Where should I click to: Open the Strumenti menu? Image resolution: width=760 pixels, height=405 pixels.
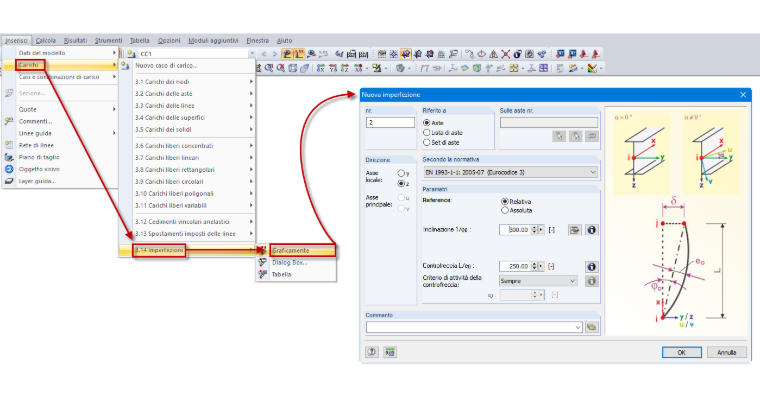coord(109,41)
